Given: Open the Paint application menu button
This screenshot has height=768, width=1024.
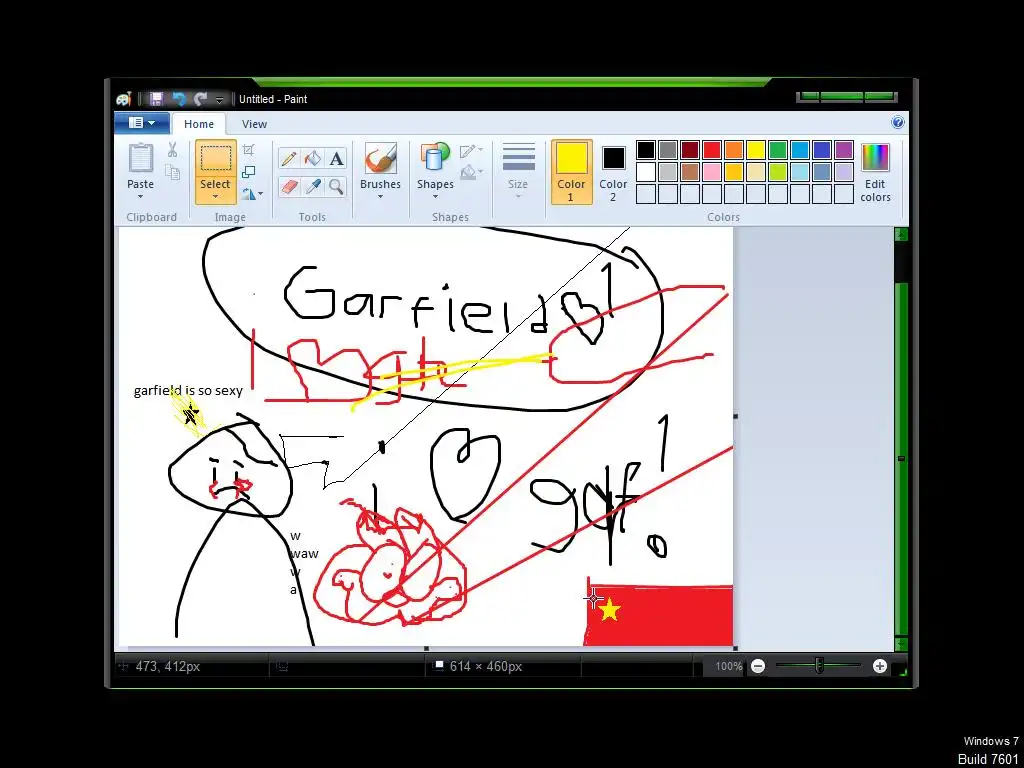Looking at the screenshot, I should [x=142, y=123].
